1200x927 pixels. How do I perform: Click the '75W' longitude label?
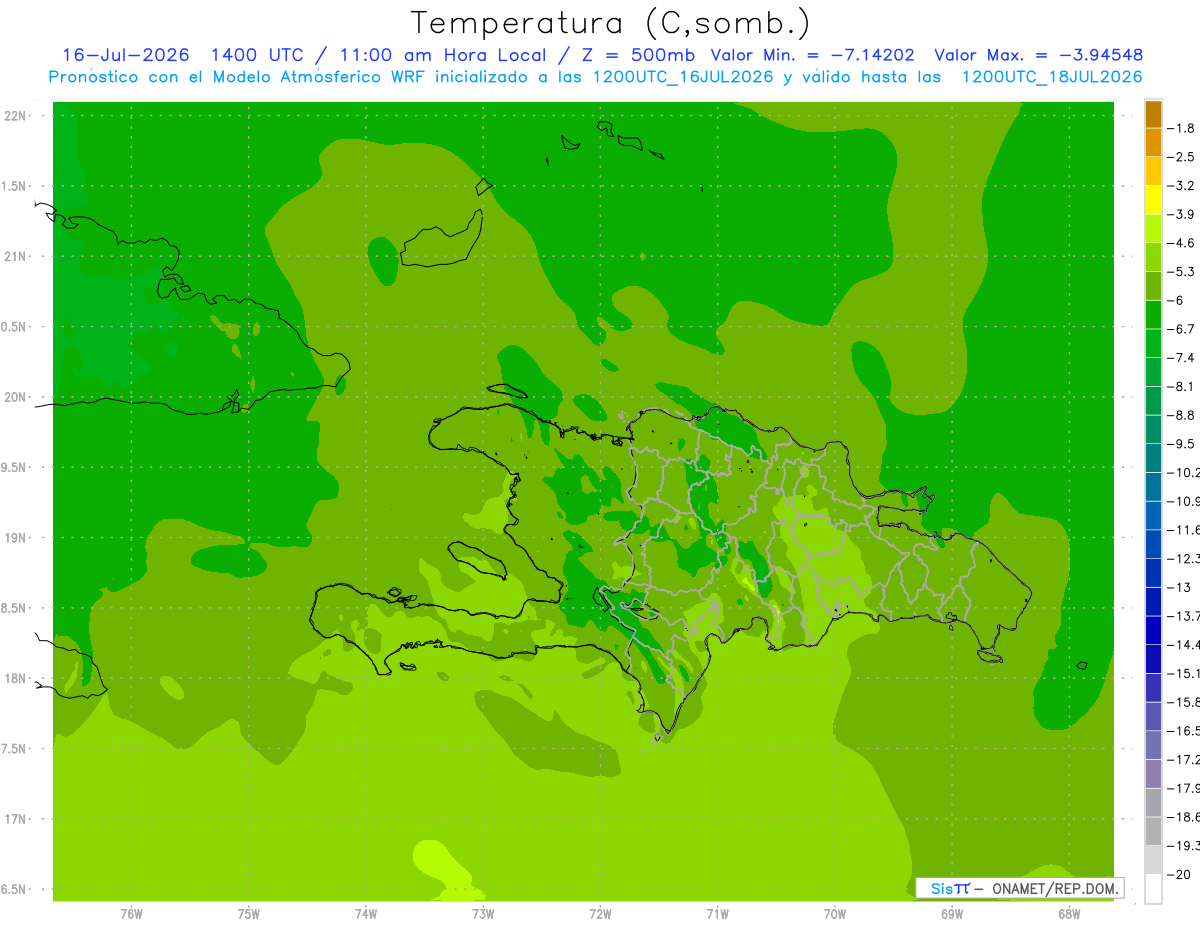coord(249,913)
